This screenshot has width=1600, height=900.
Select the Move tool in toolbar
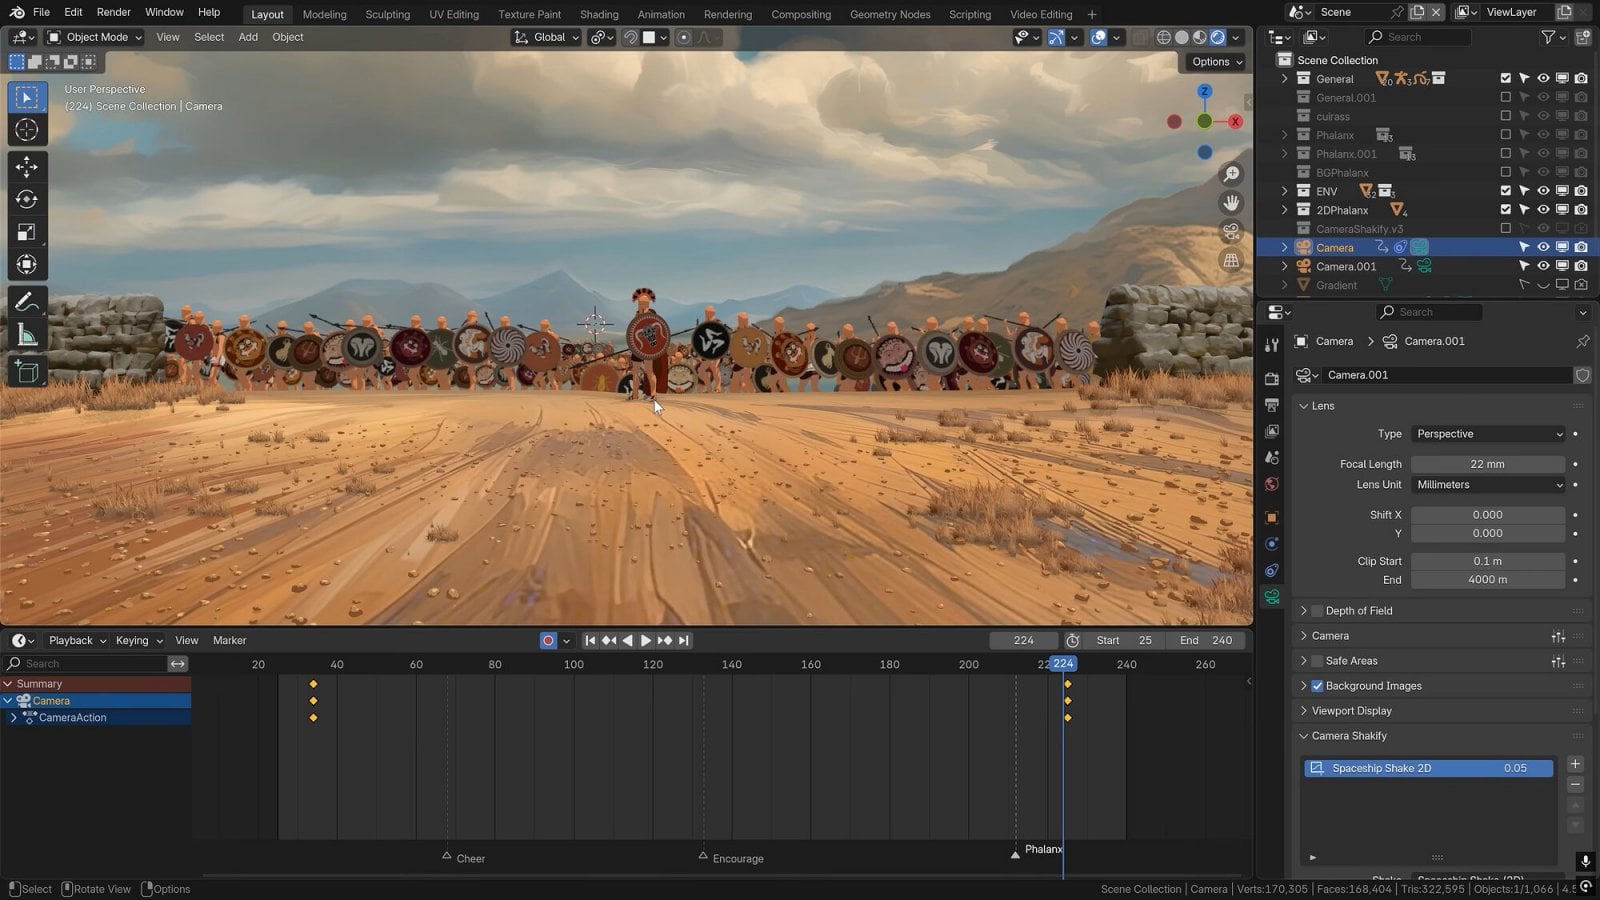[x=27, y=167]
